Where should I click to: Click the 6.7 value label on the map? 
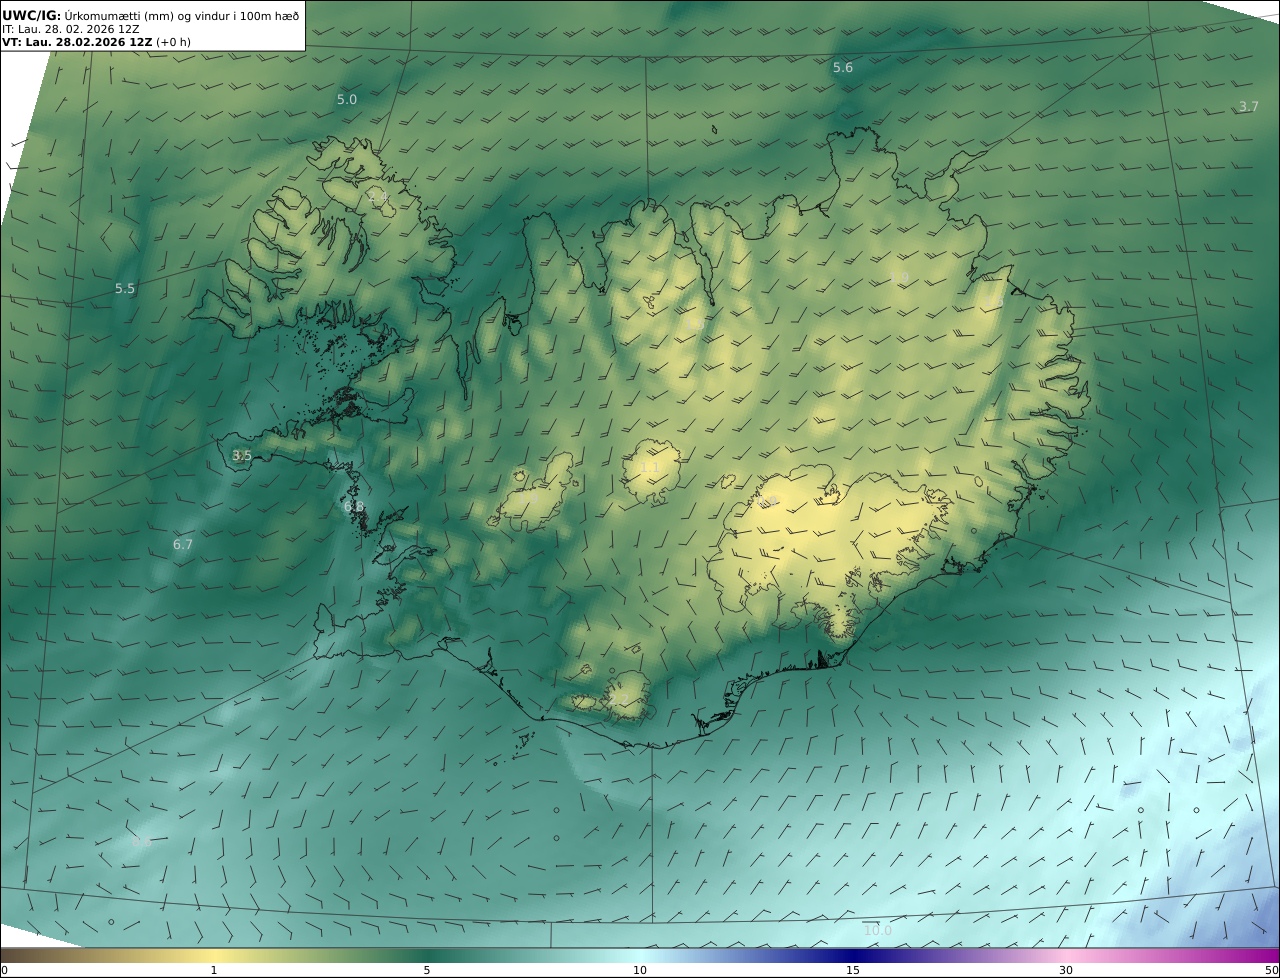point(182,544)
